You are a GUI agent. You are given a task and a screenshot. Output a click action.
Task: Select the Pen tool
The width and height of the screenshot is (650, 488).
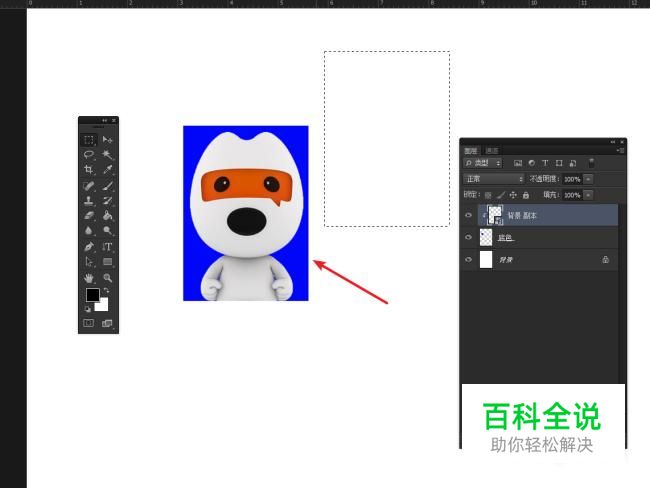tap(89, 246)
